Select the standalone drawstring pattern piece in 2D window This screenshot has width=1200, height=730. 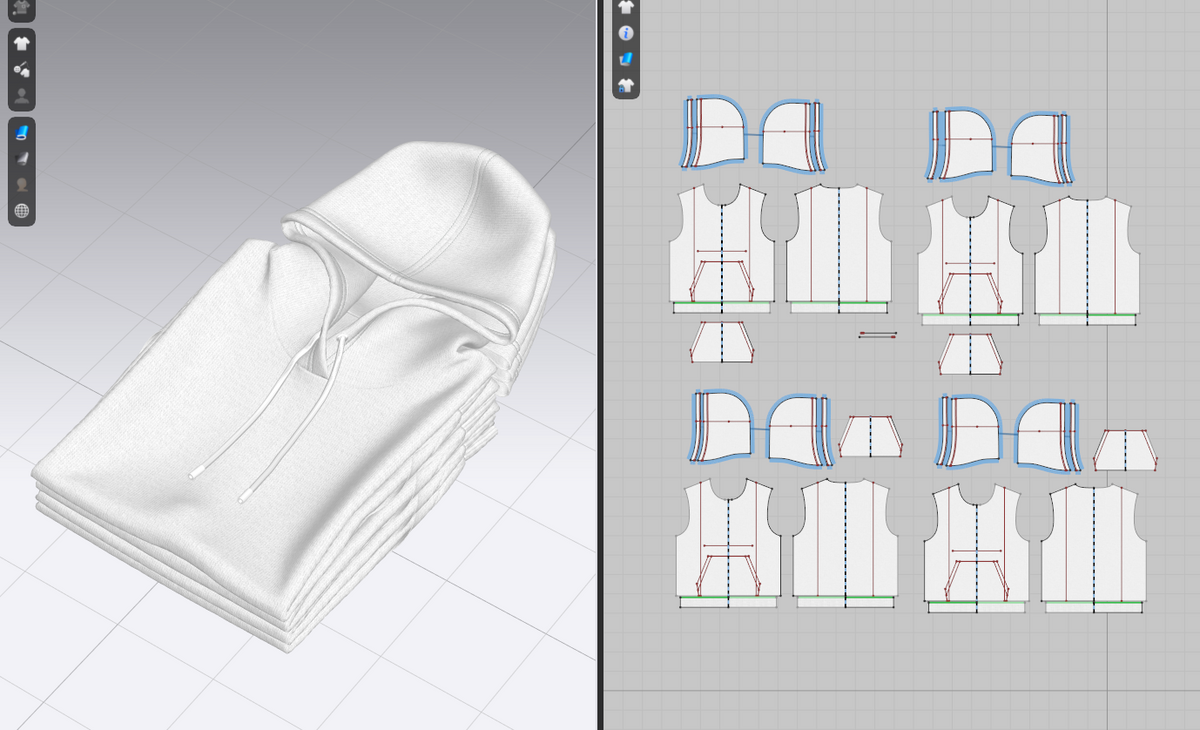click(878, 335)
